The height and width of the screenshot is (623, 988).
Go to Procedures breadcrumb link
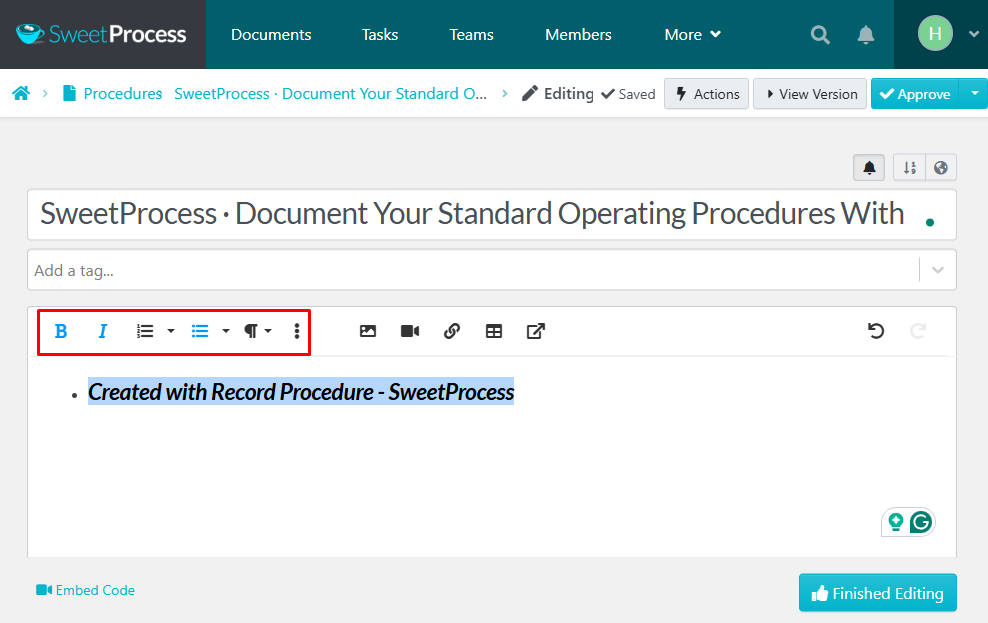point(123,94)
